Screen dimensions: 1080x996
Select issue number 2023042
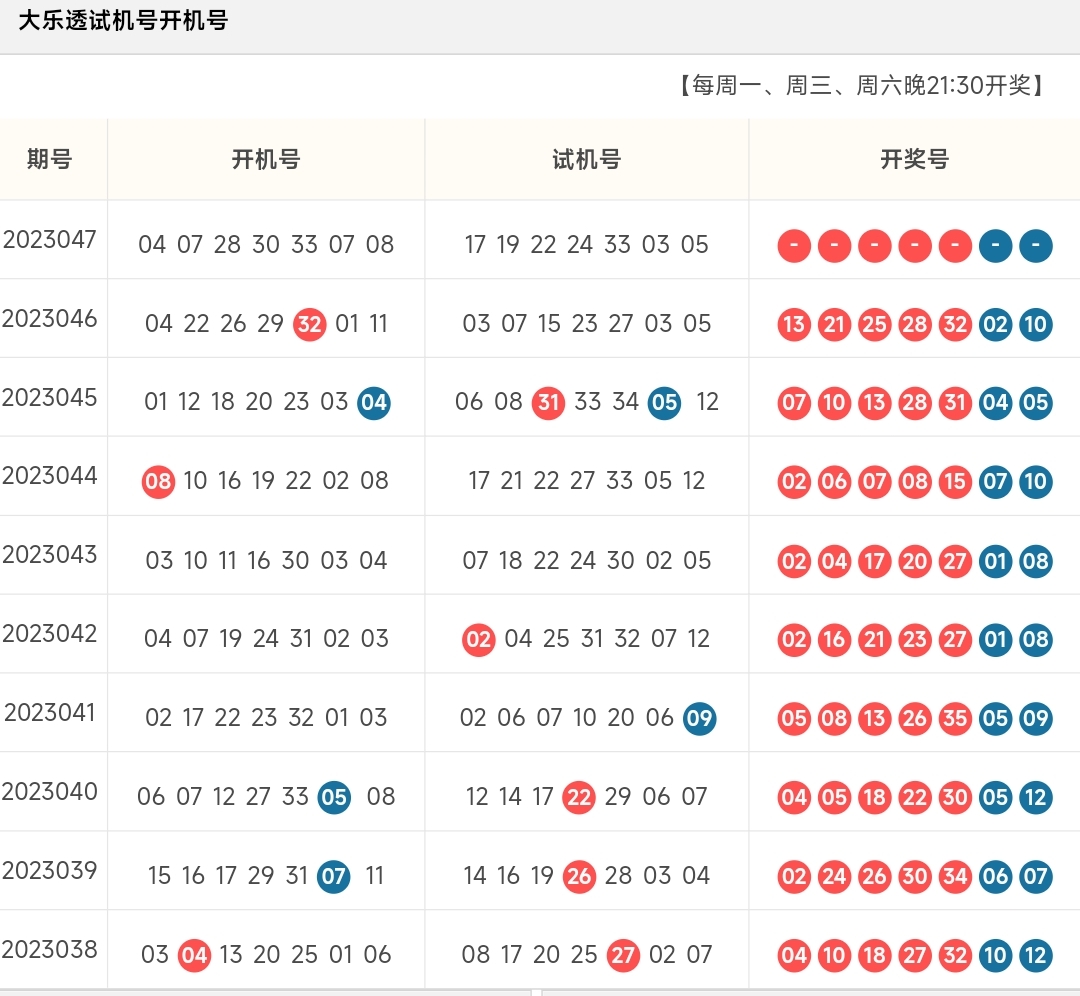(50, 634)
